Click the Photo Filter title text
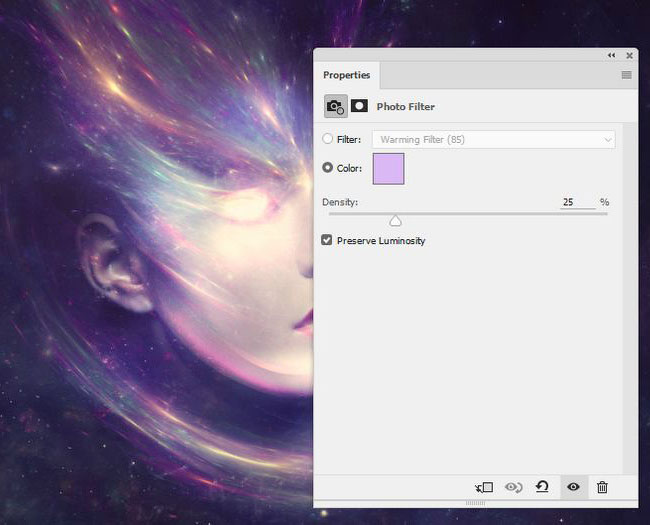 coord(405,107)
